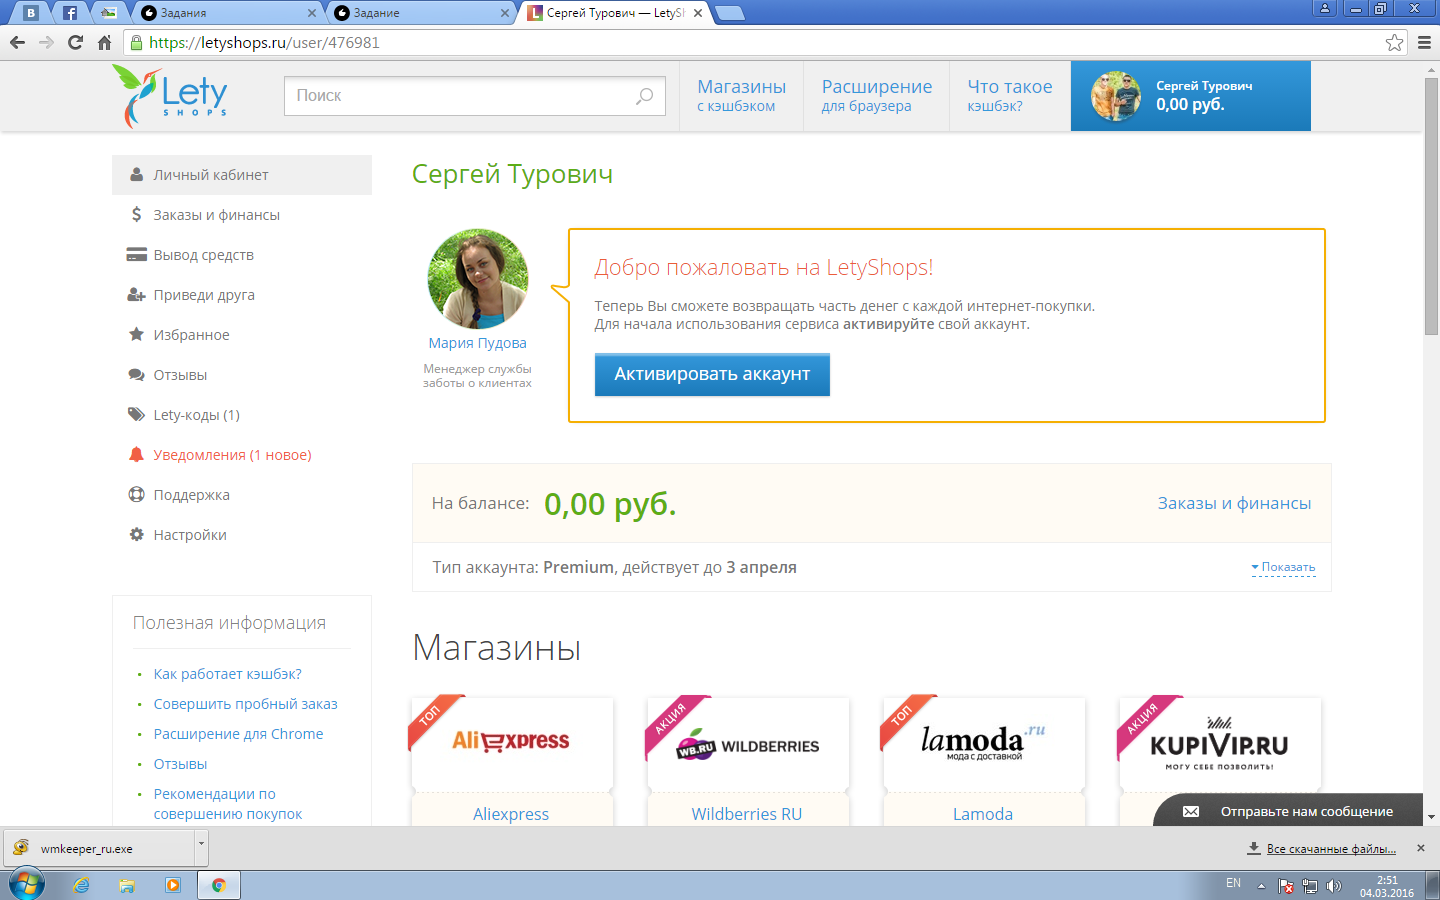Click the Lety-коды tag icon
This screenshot has height=900, width=1440.
click(x=136, y=414)
